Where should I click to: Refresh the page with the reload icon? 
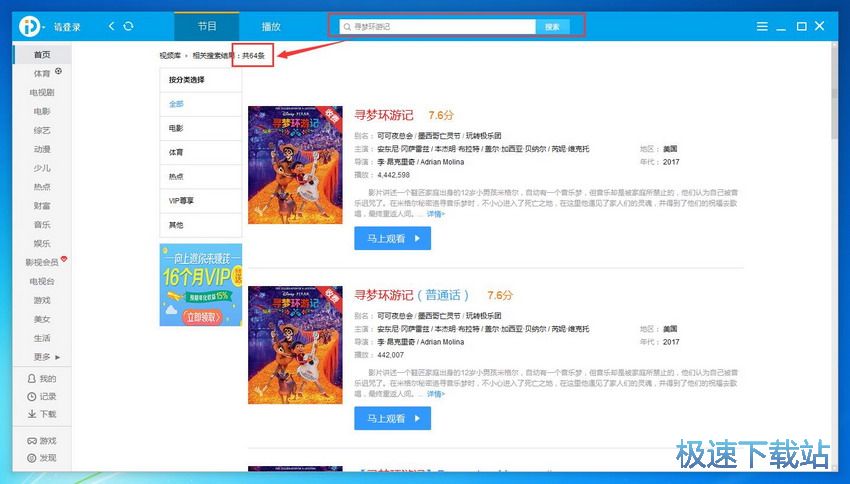click(128, 25)
